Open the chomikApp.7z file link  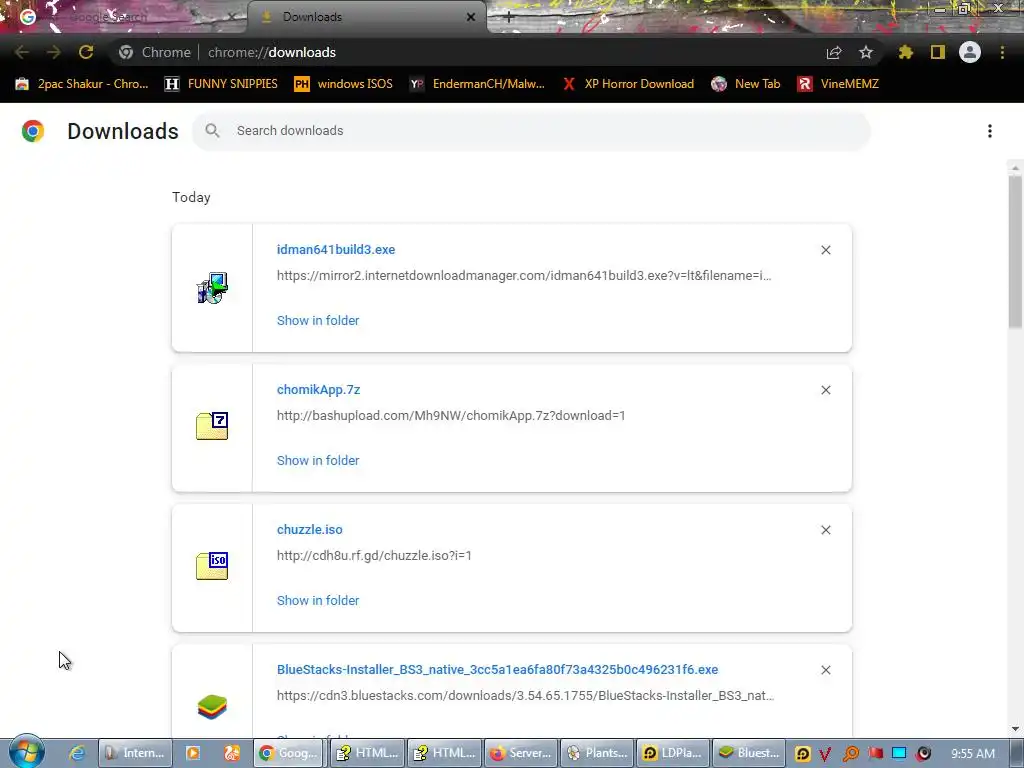(319, 389)
